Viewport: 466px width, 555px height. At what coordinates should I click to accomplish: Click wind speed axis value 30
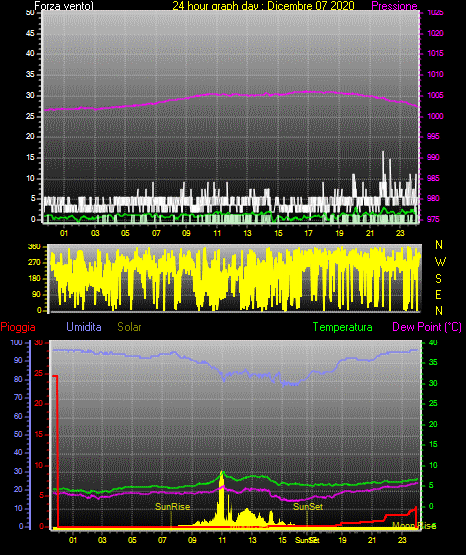[30, 96]
